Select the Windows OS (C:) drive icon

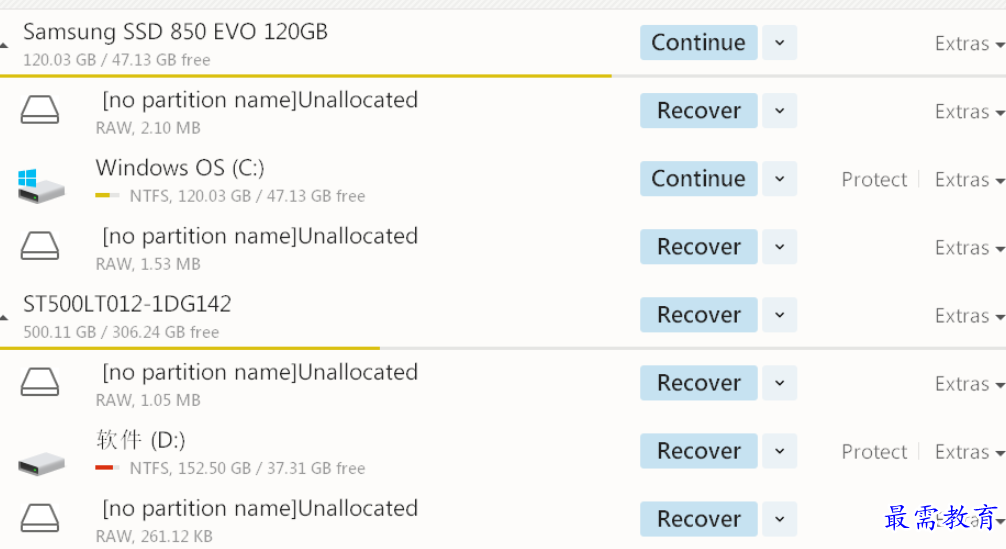coord(41,186)
